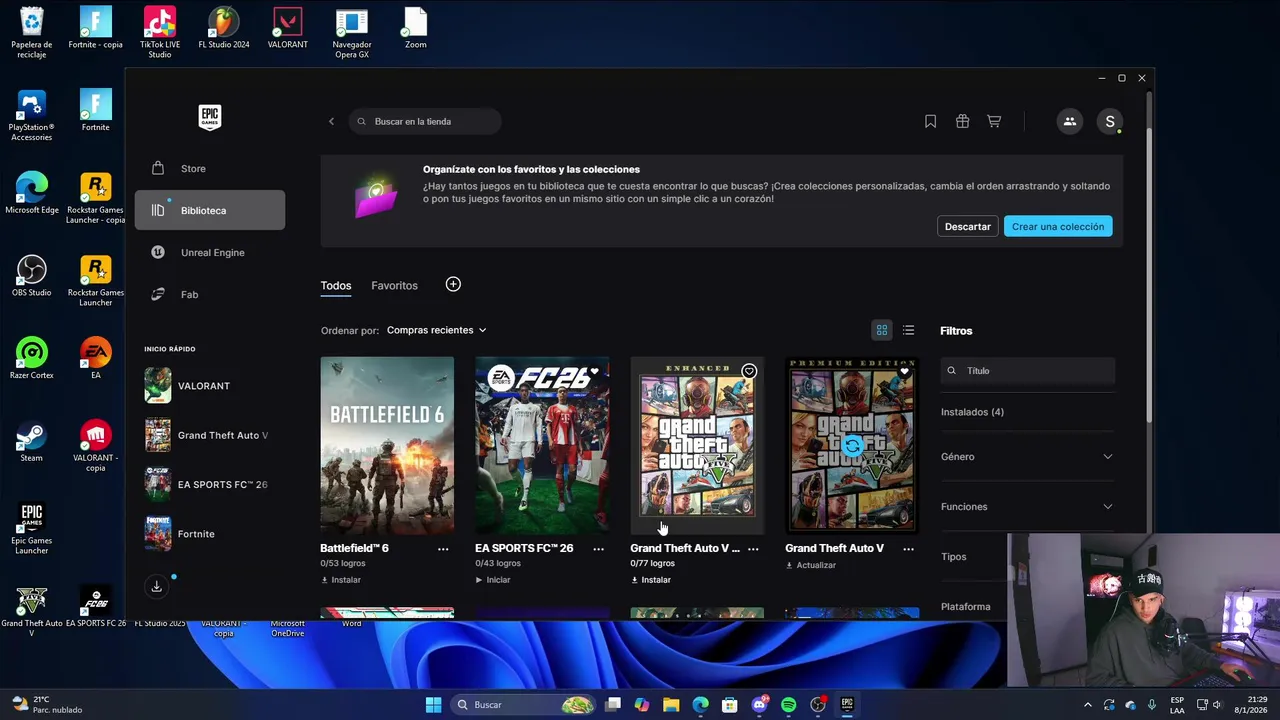Select OBS Studio desktop icon

tap(32, 276)
